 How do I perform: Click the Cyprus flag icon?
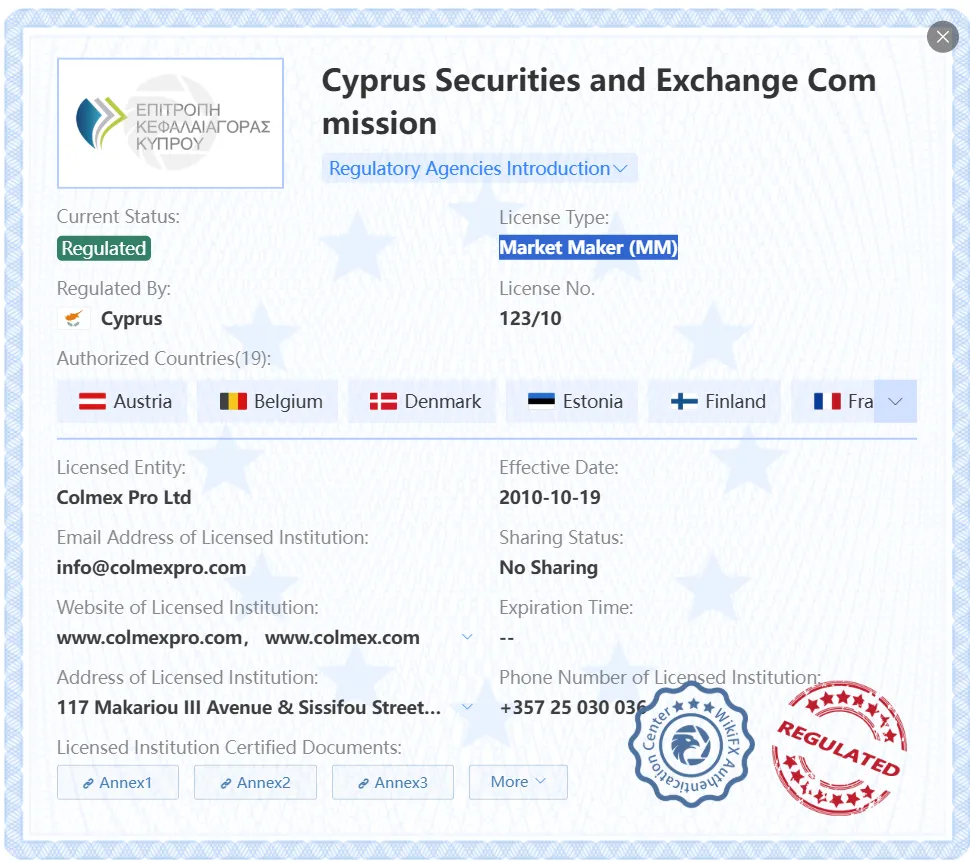coord(74,319)
